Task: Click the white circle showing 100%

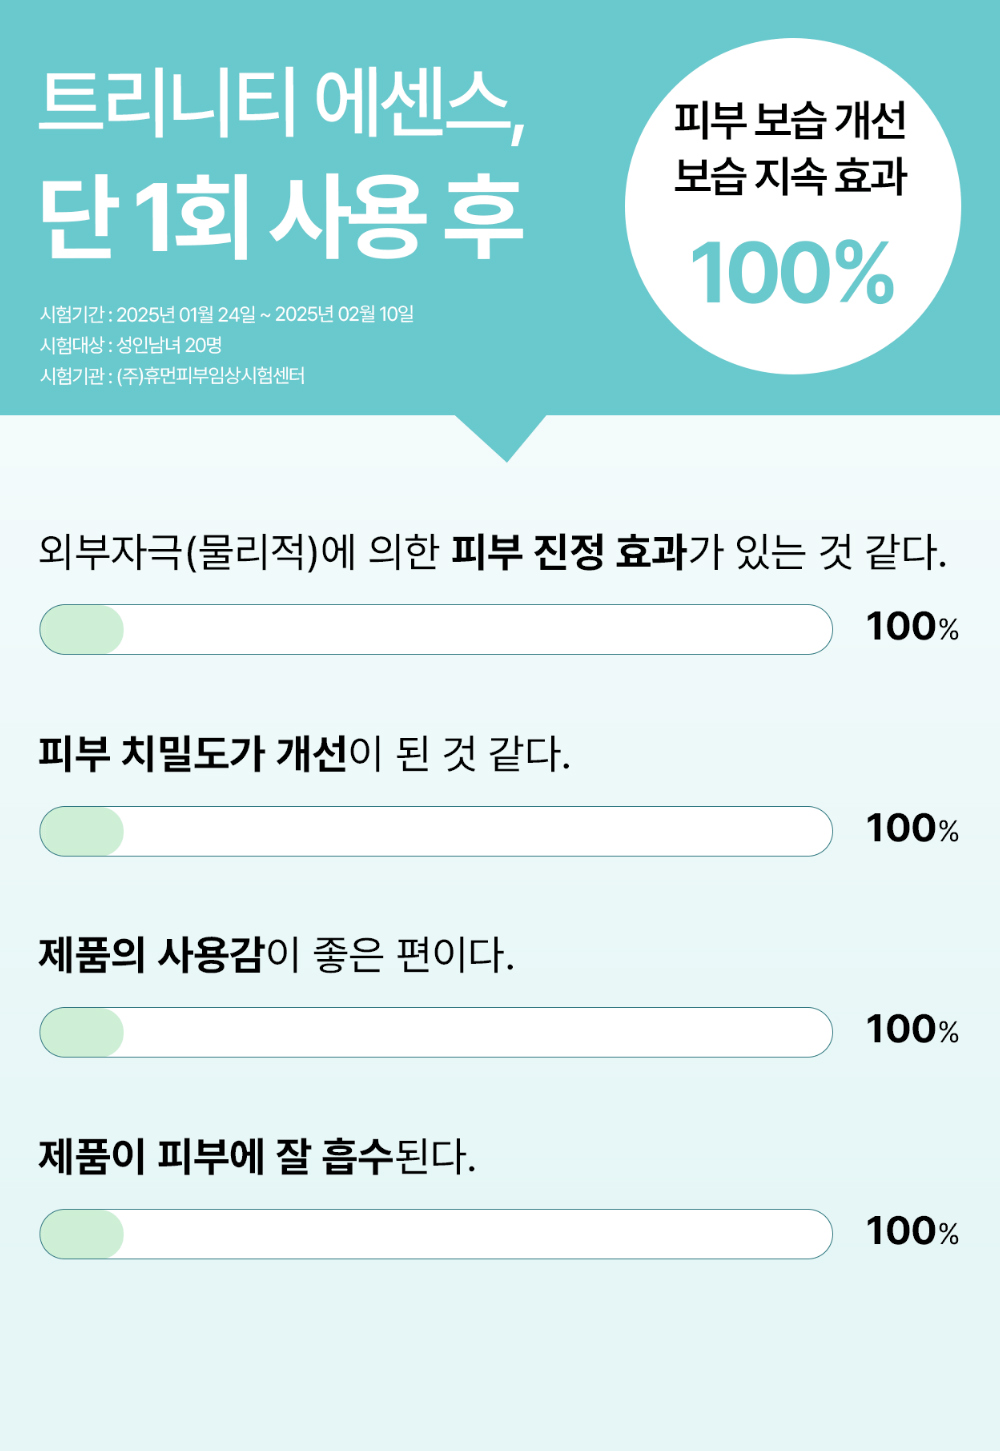Action: coord(793,207)
